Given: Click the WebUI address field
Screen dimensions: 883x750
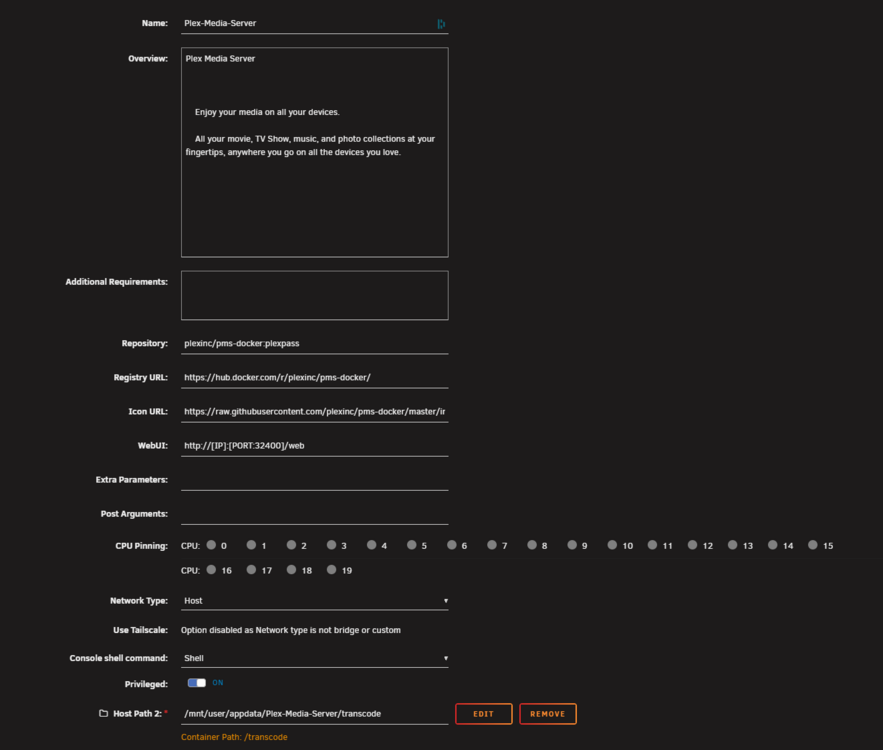Looking at the screenshot, I should click(314, 446).
